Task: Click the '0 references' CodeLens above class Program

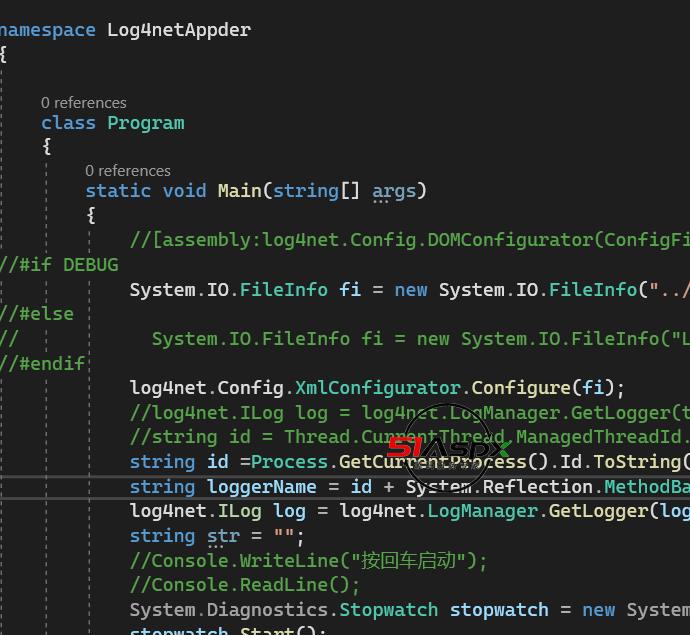Action: click(x=84, y=103)
